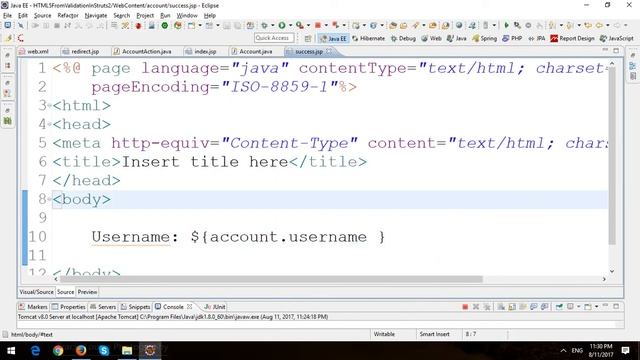Viewport: 640px width, 360px height.
Task: Open the Snippets view tab
Action: [135, 307]
